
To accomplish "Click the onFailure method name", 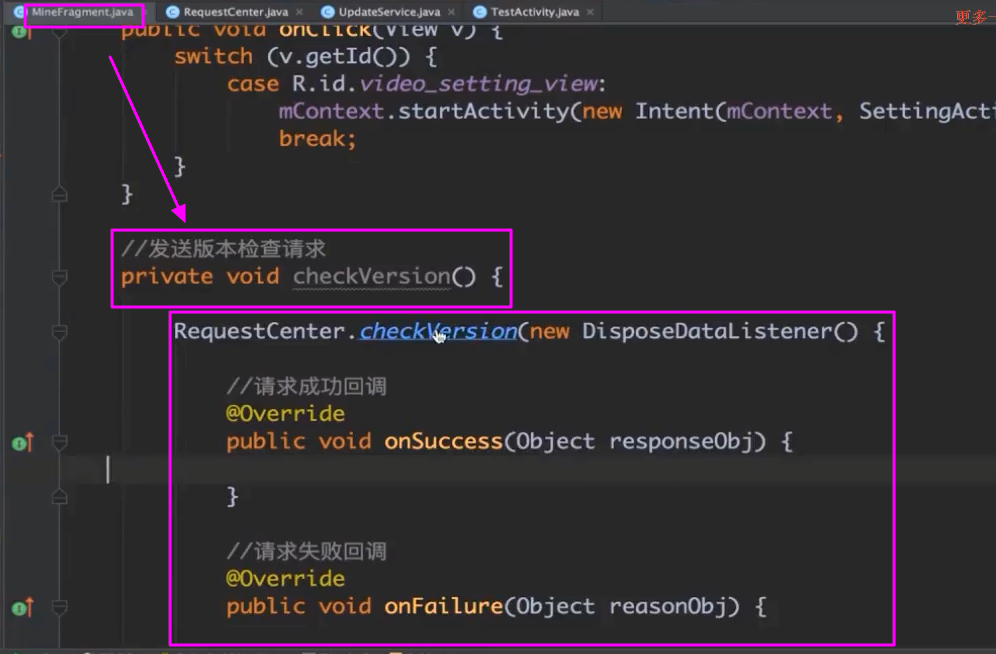I will coord(443,606).
